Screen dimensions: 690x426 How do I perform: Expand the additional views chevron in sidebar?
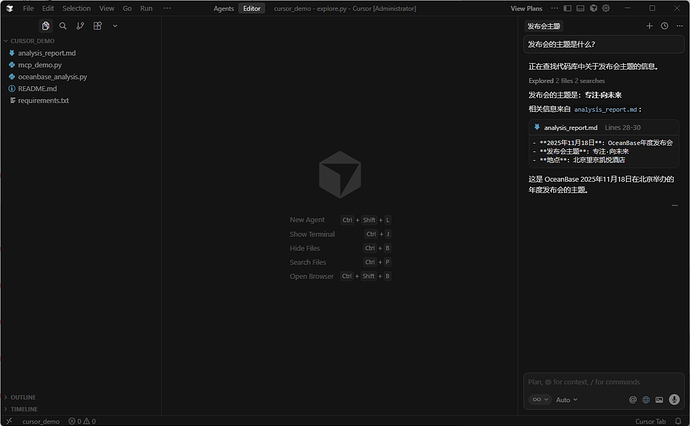tap(114, 26)
